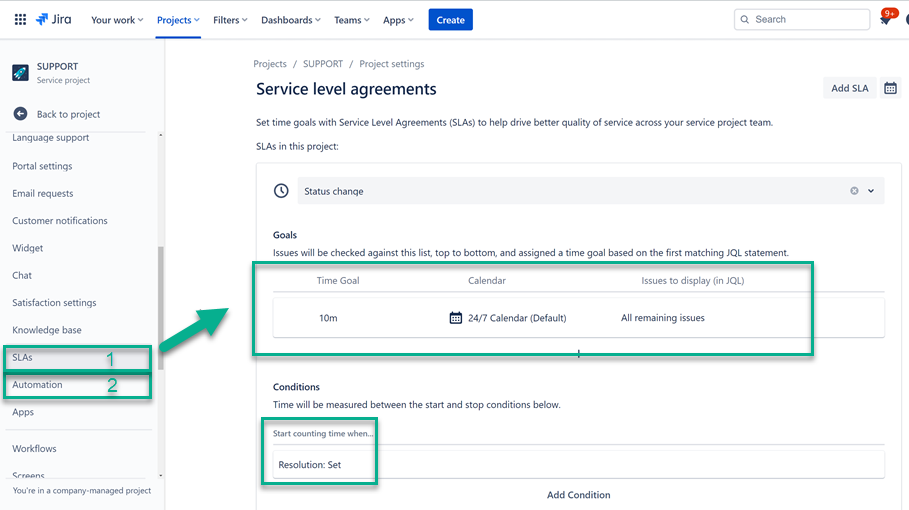Click the SUPPORT breadcrumb link
This screenshot has height=510, width=909.
click(323, 64)
